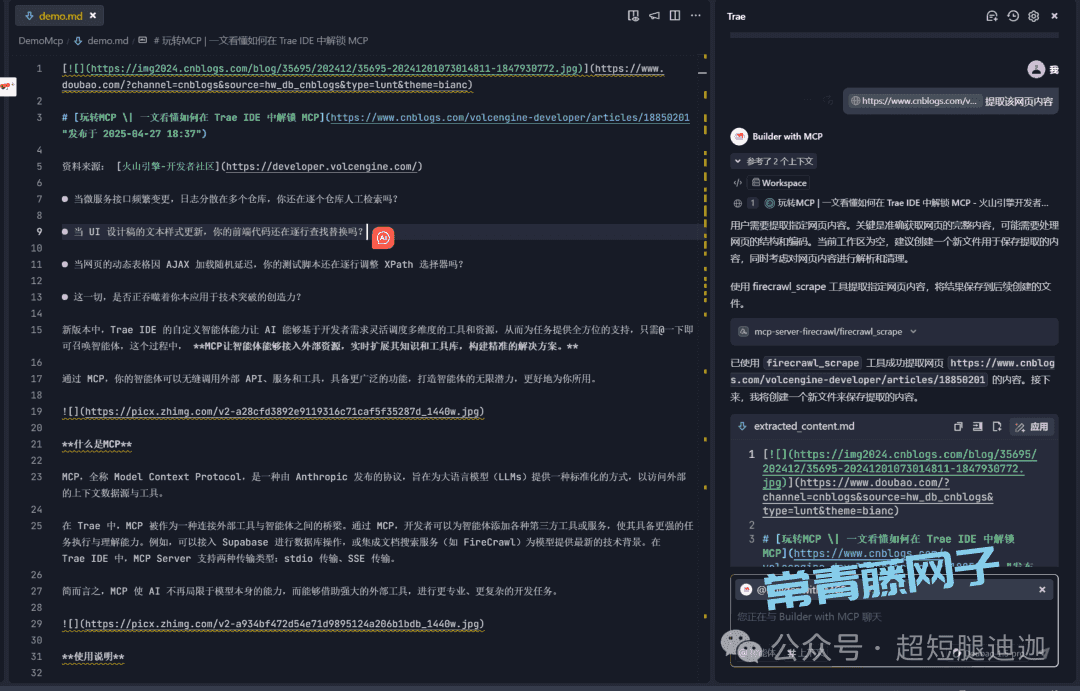Click line number 9 in the gutter

[x=39, y=231]
